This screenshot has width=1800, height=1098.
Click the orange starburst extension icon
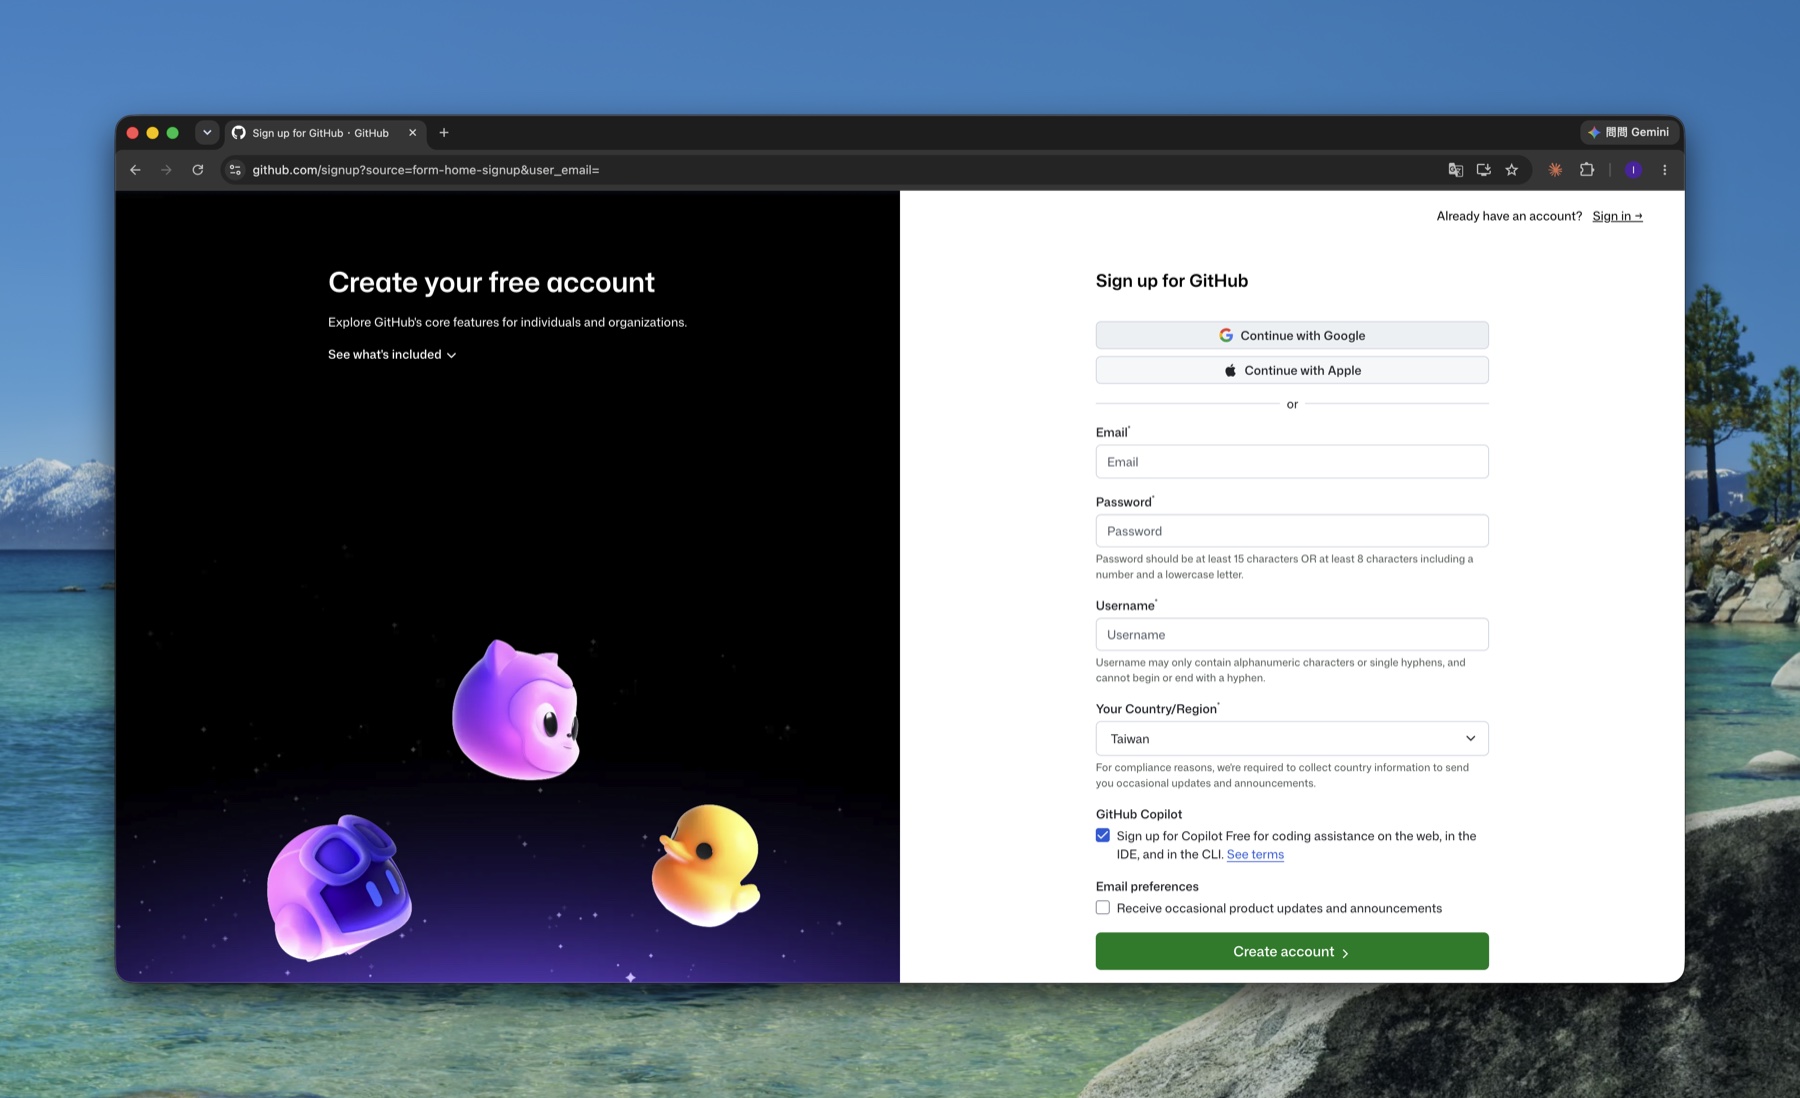1555,170
